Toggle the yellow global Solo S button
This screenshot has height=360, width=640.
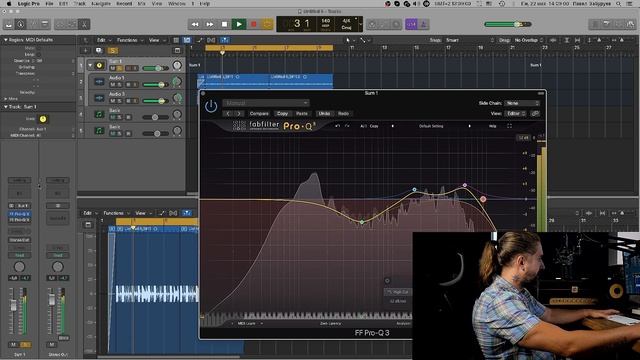[113, 51]
